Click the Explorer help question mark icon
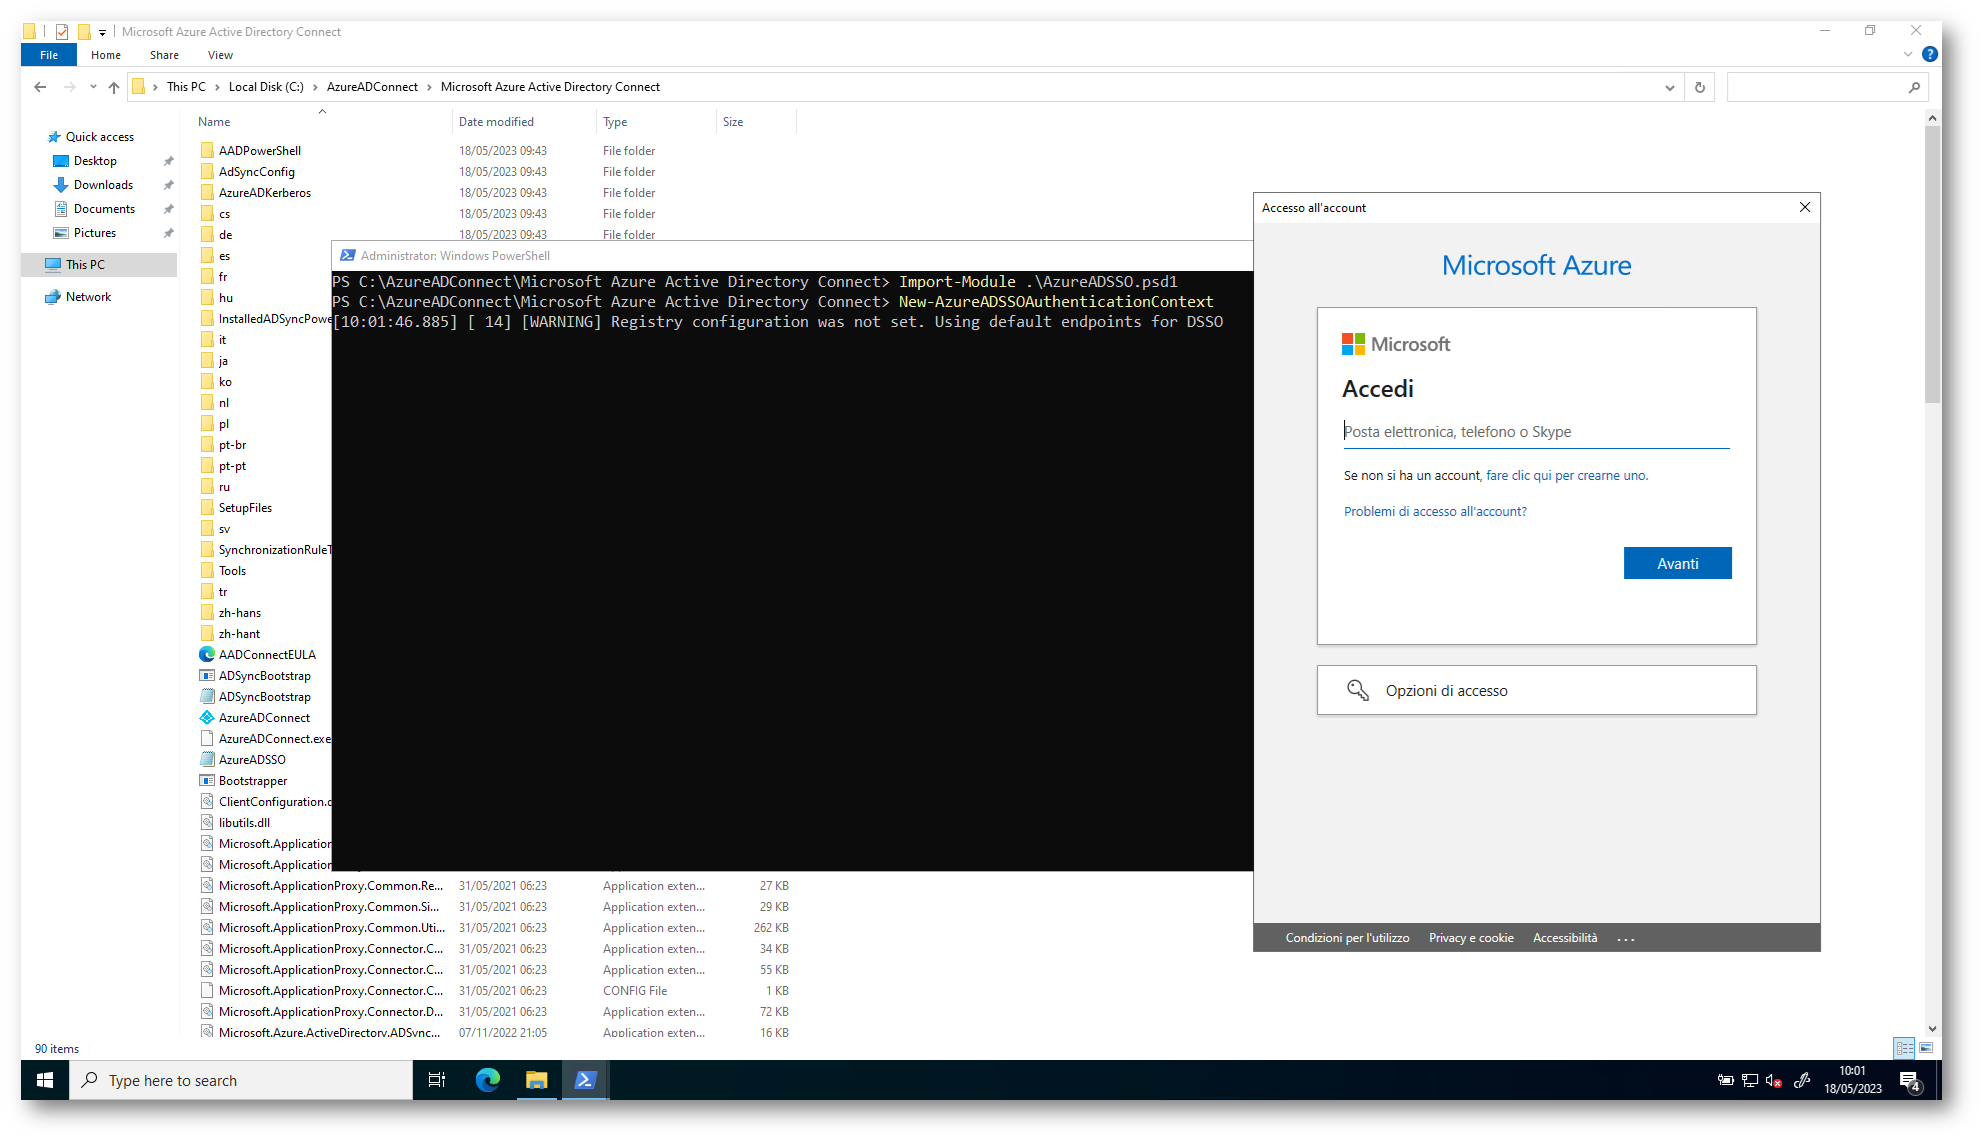Image resolution: width=1984 pixels, height=1142 pixels. [1929, 55]
